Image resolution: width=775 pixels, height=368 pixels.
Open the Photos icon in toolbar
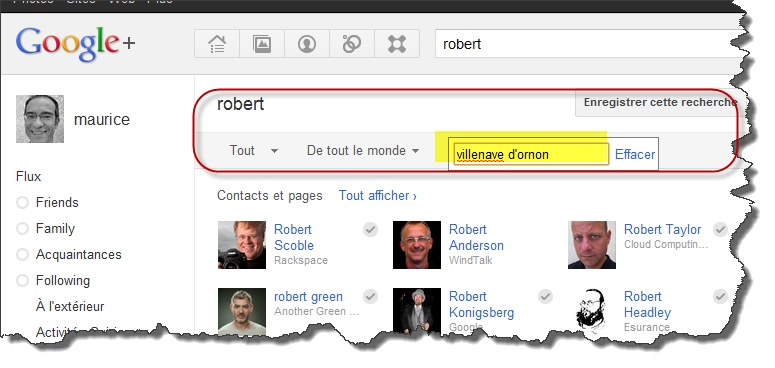[262, 44]
